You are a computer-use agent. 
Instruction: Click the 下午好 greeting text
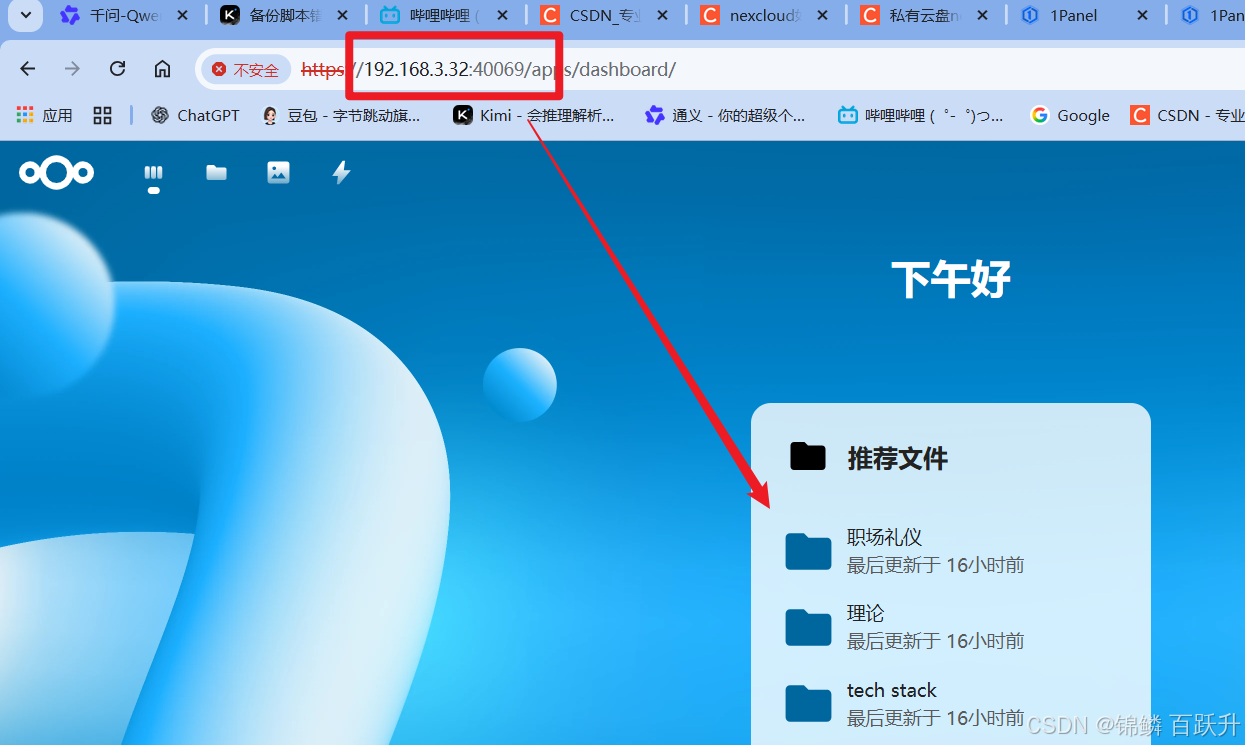[951, 279]
